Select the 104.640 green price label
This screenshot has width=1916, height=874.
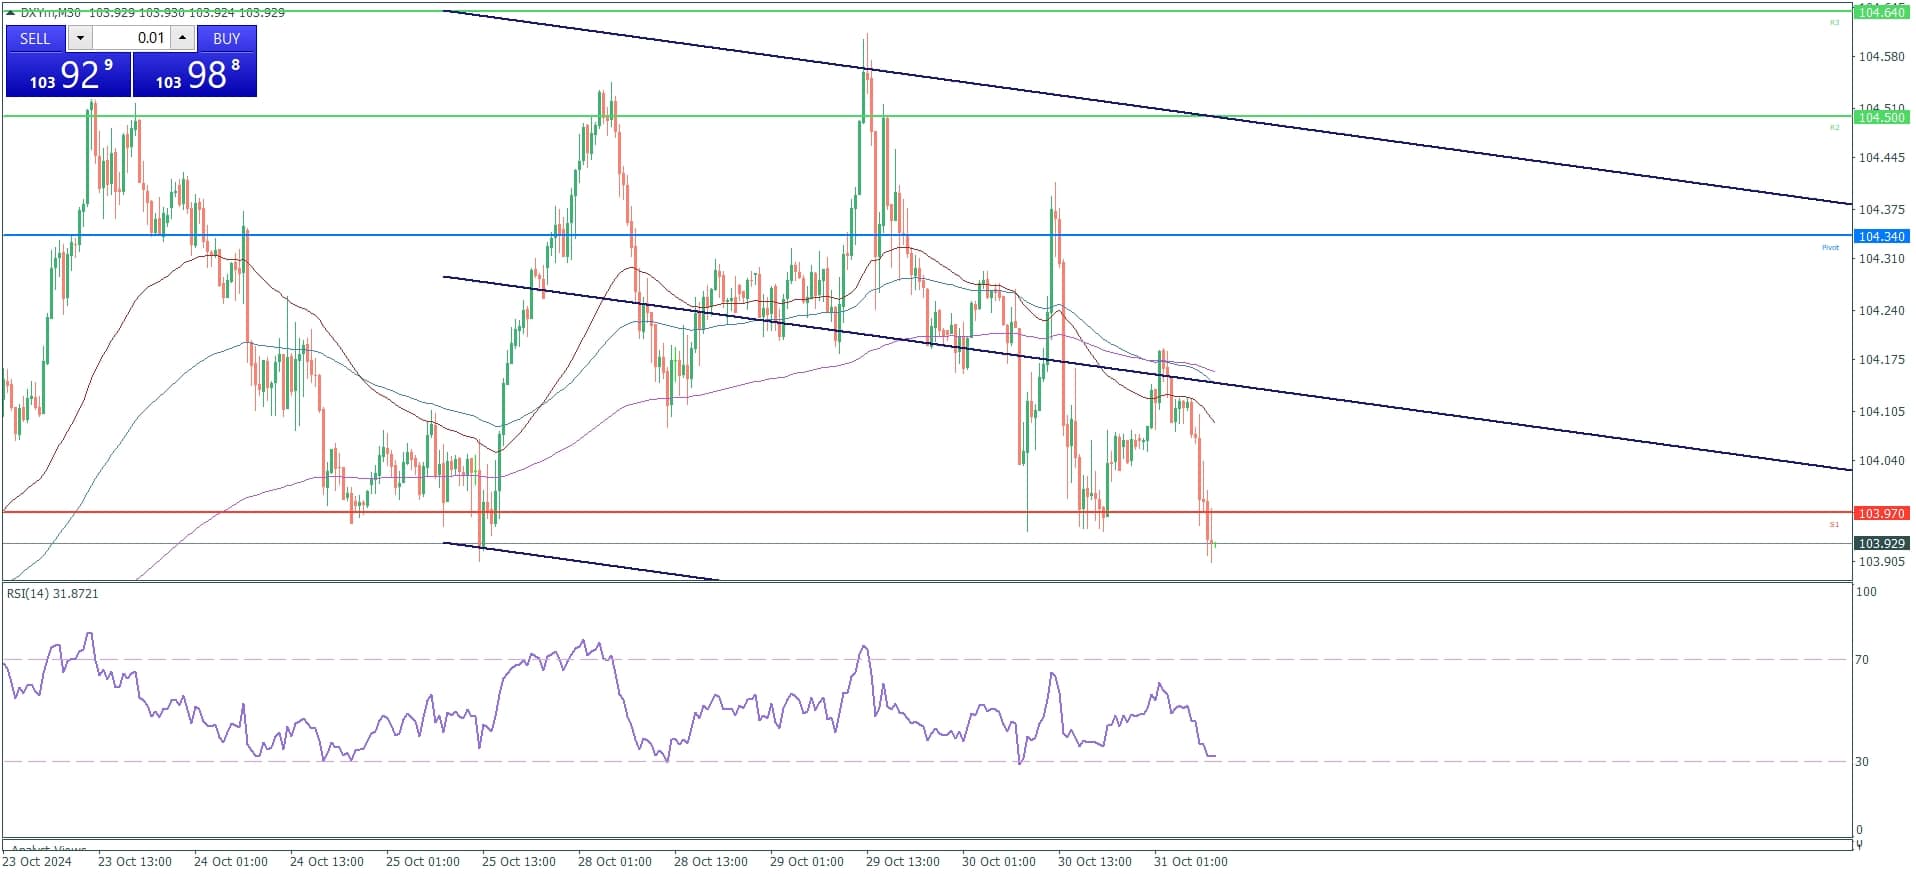(x=1881, y=12)
